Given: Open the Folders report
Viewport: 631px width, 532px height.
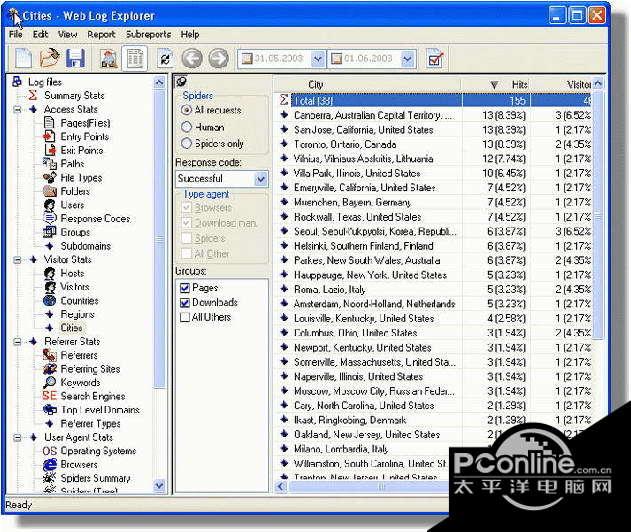Looking at the screenshot, I should [x=75, y=191].
